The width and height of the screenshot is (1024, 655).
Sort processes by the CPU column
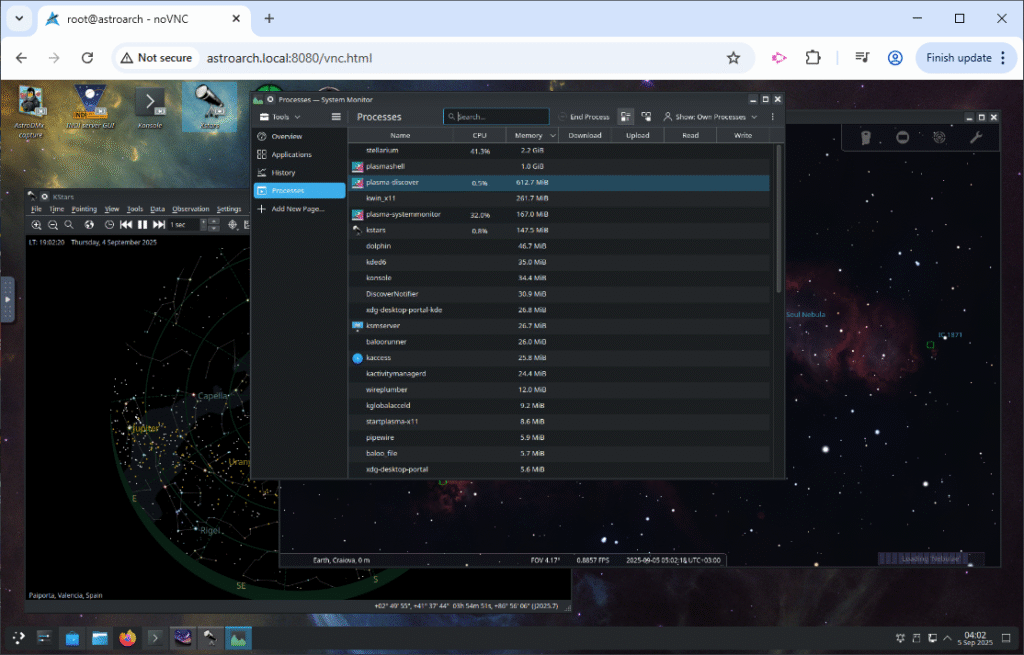coord(479,136)
